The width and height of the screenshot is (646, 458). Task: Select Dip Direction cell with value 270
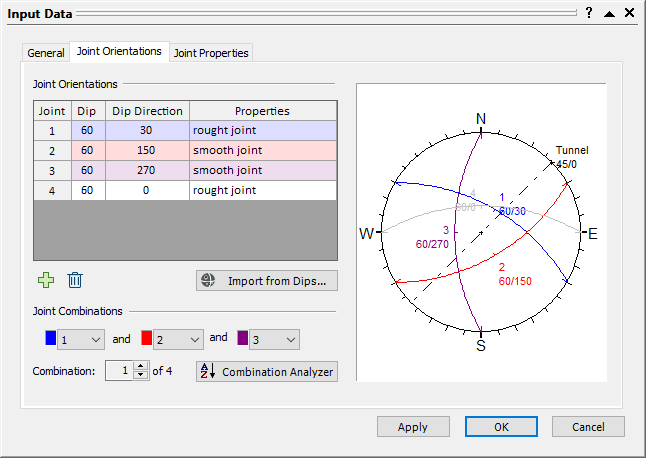coord(147,171)
